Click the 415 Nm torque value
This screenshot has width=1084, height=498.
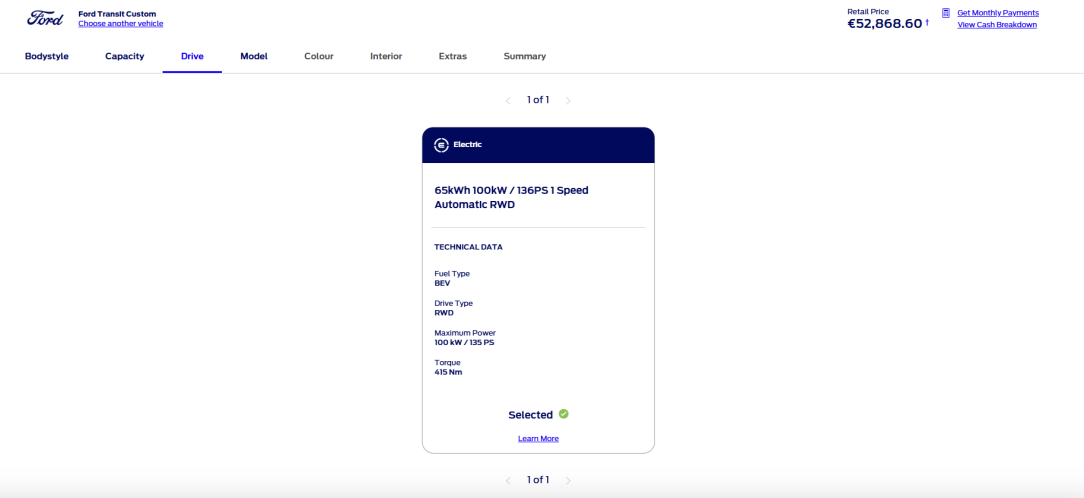click(448, 372)
